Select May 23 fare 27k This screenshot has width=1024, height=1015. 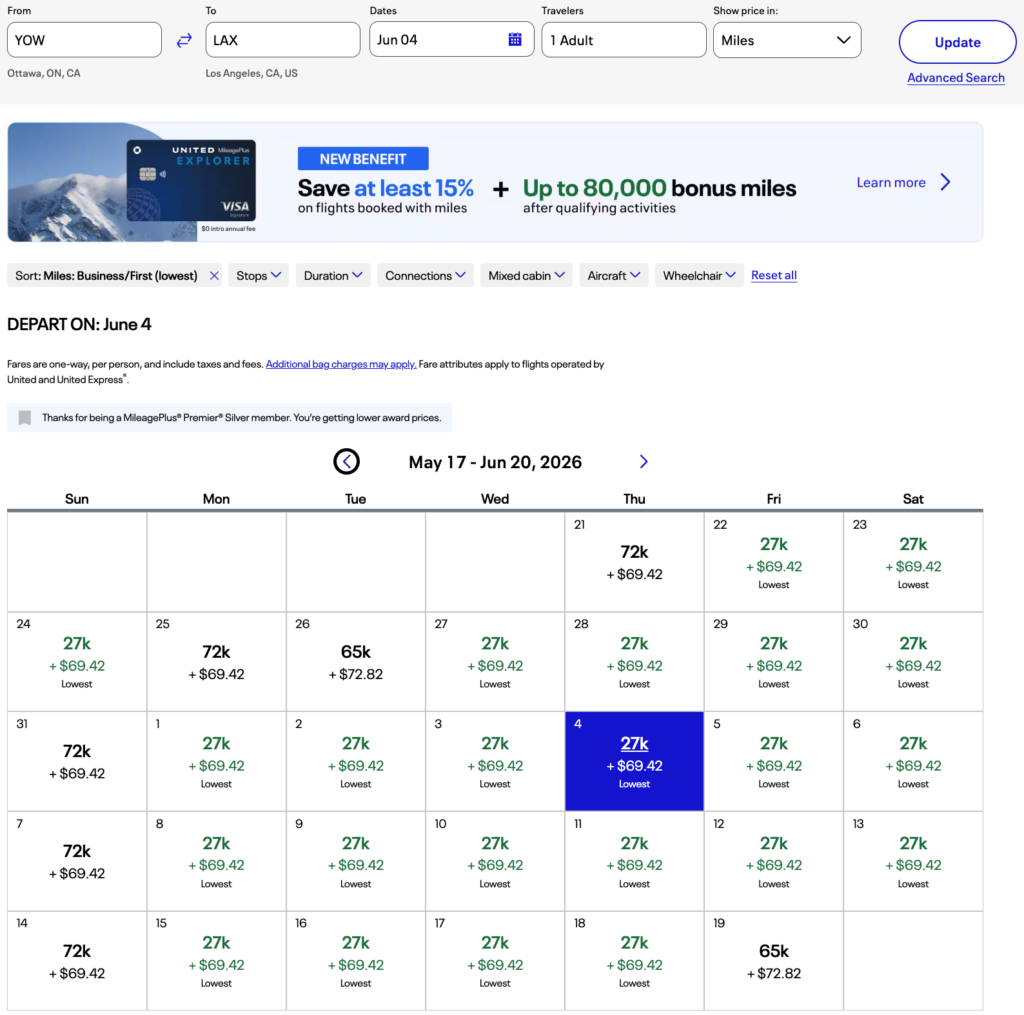[x=913, y=562]
